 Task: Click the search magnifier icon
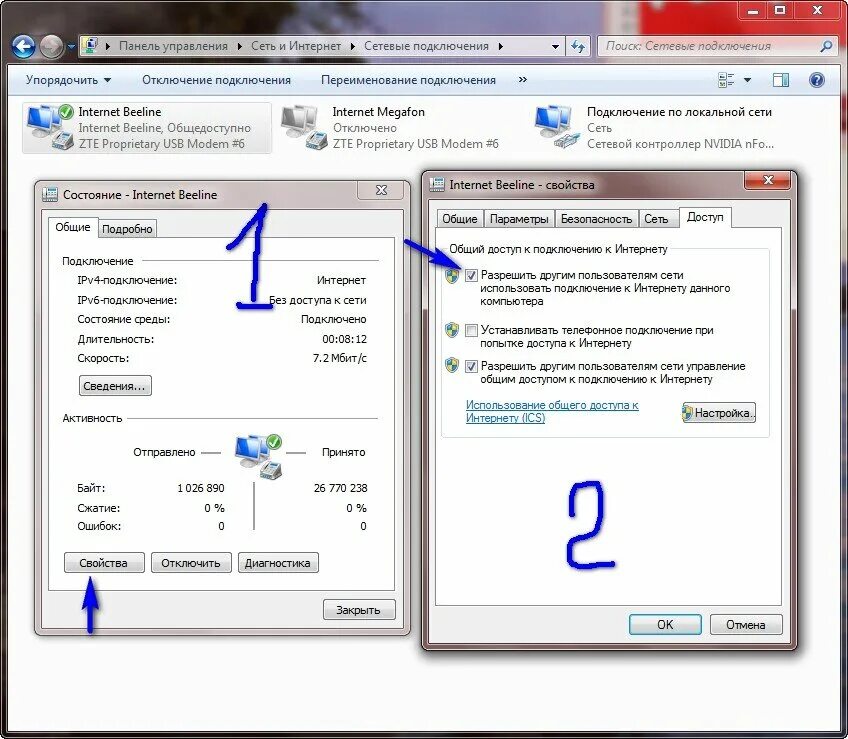pyautogui.click(x=828, y=46)
